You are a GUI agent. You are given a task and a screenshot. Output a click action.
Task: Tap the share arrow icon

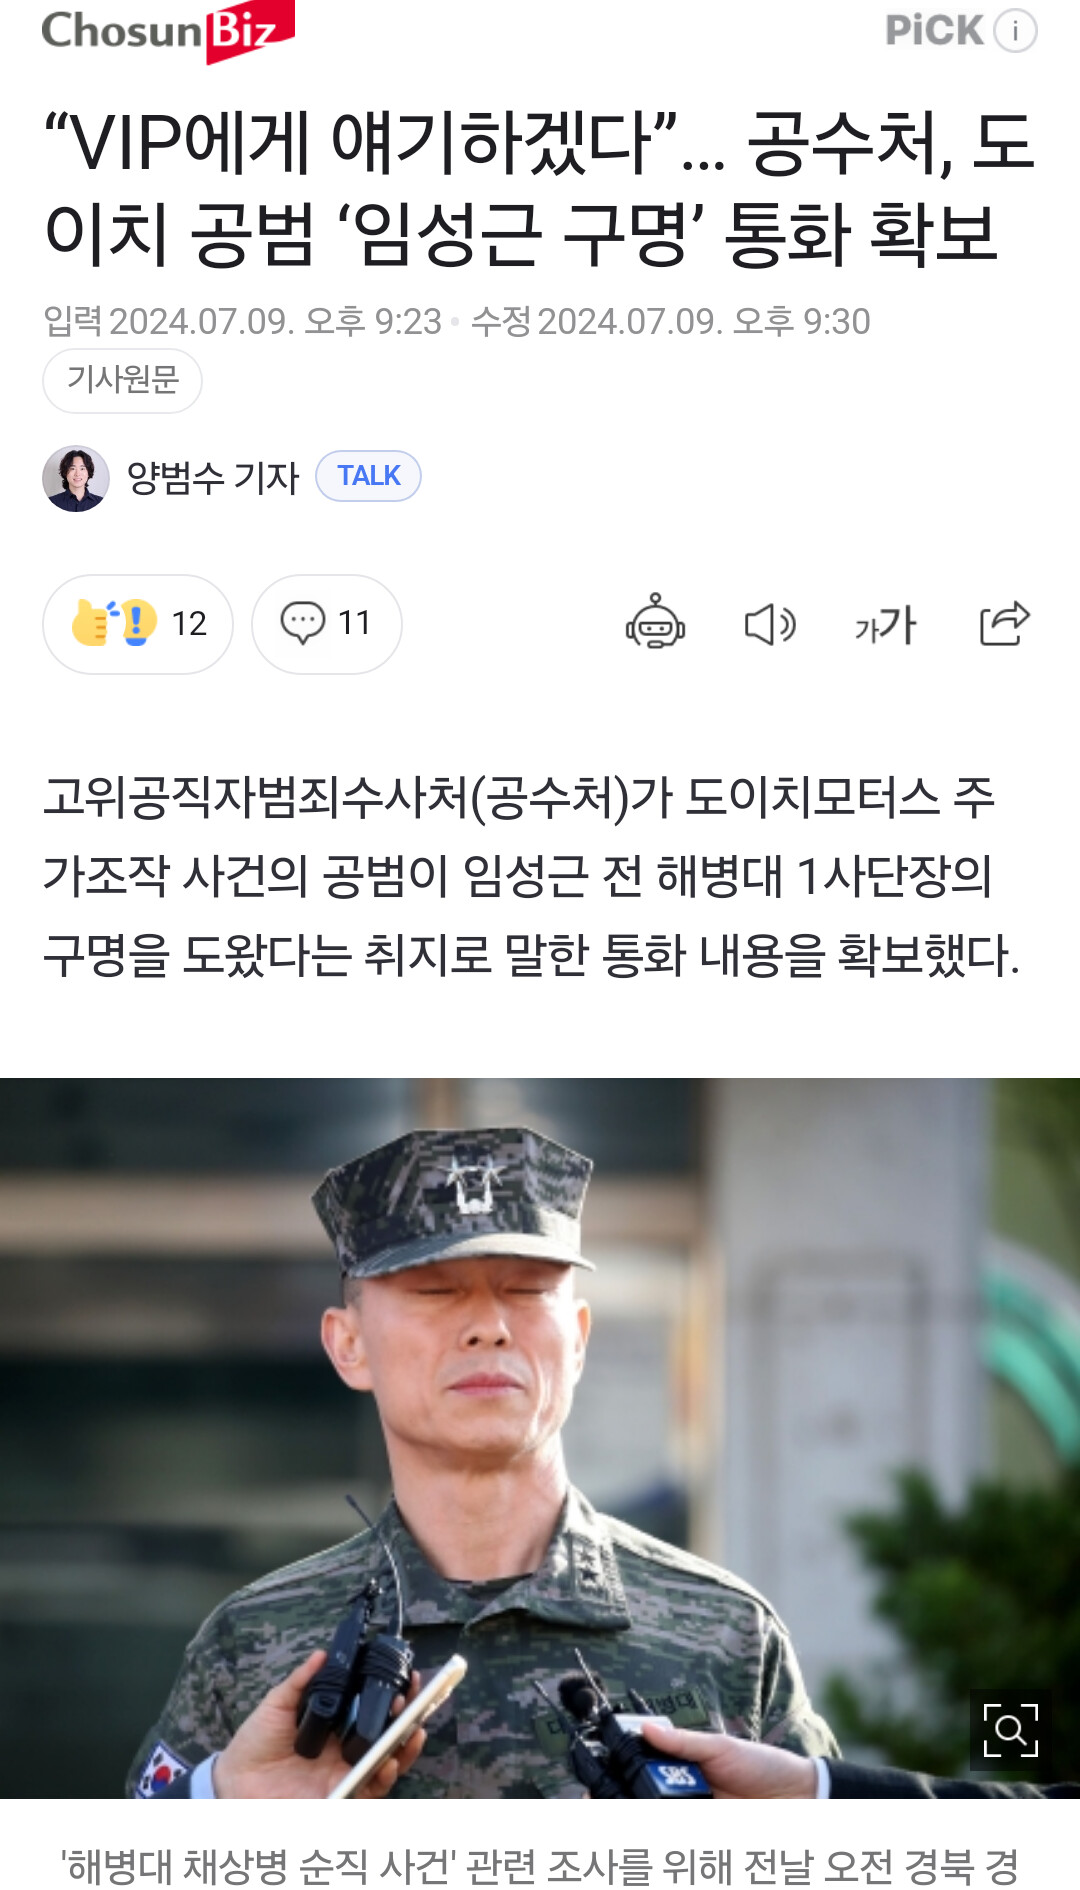point(1004,623)
